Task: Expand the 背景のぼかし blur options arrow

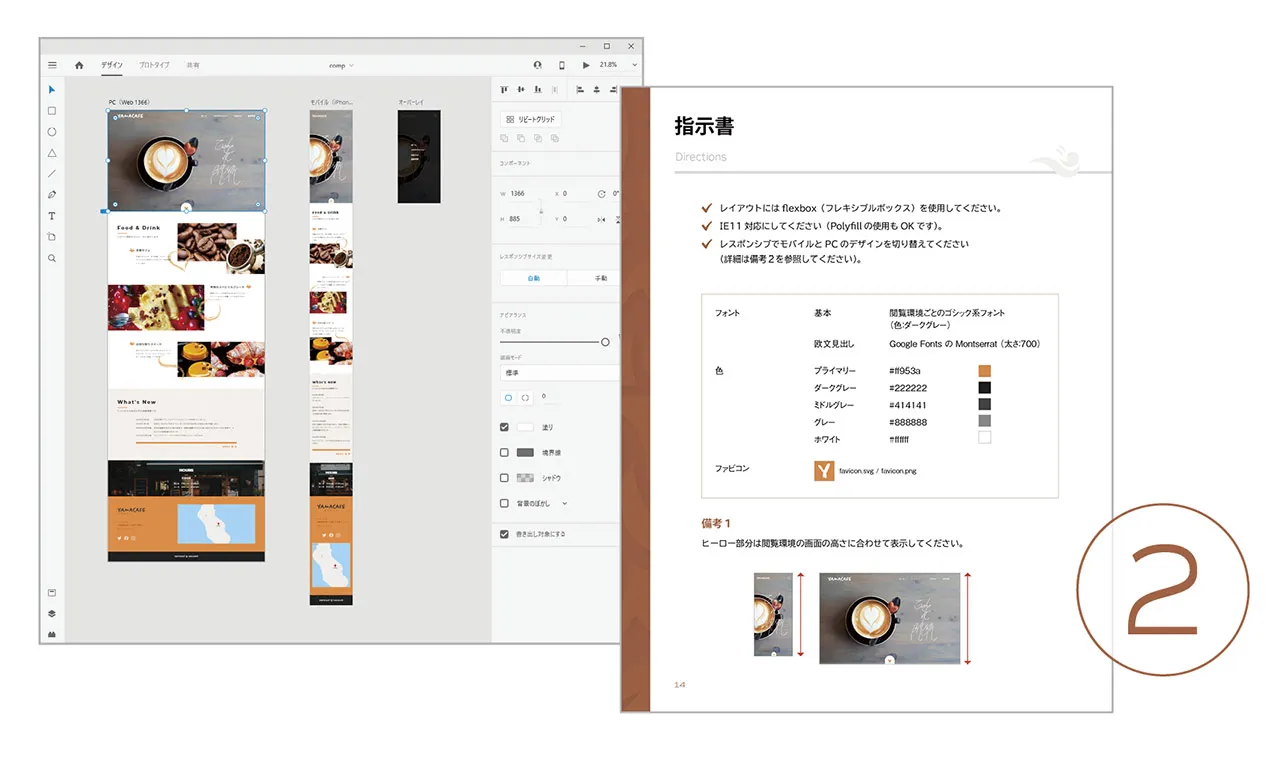Action: point(564,504)
